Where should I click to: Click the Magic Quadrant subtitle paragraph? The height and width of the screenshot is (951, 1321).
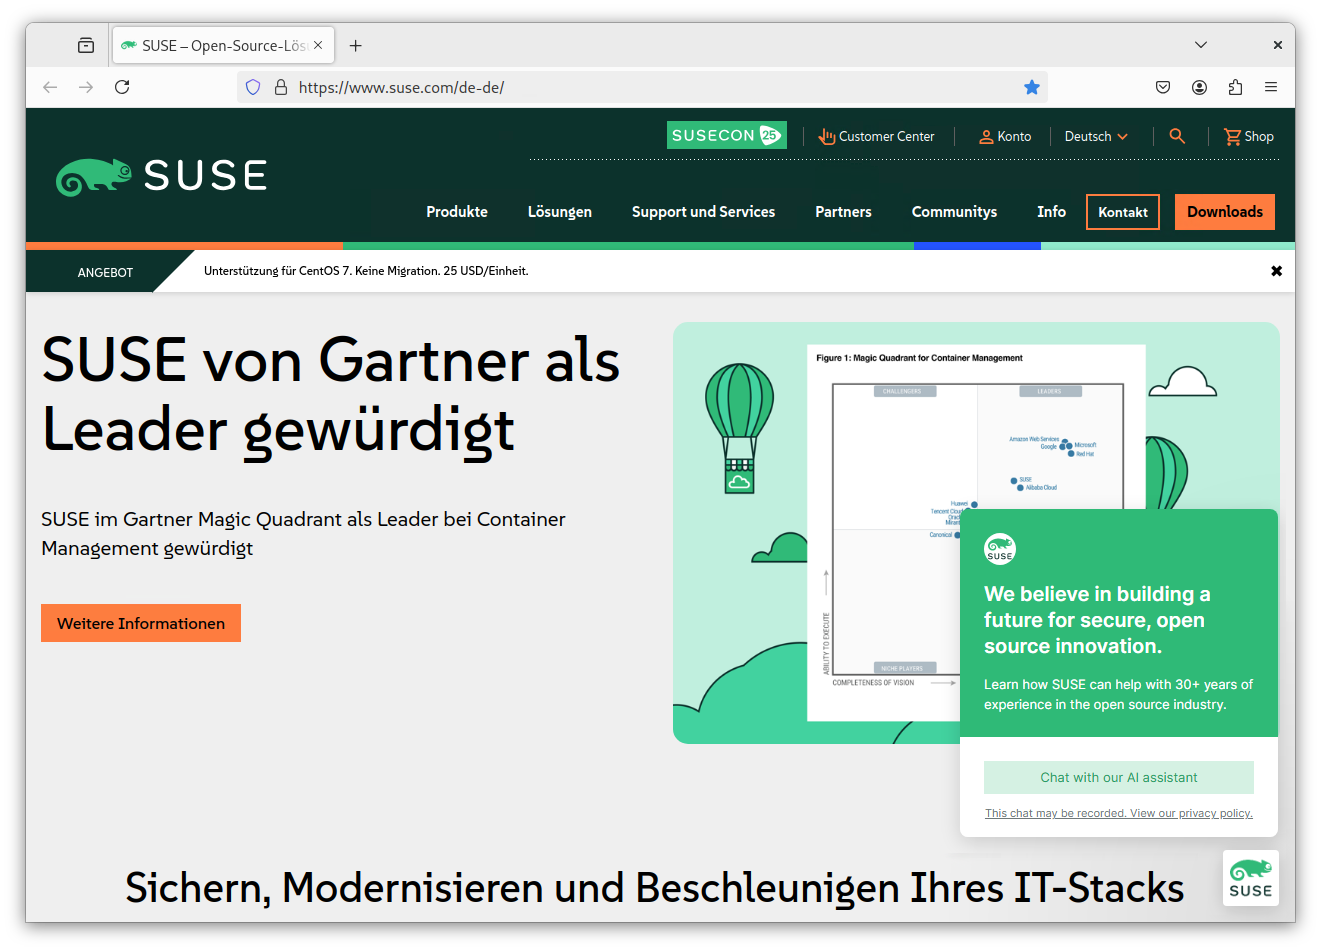click(303, 534)
